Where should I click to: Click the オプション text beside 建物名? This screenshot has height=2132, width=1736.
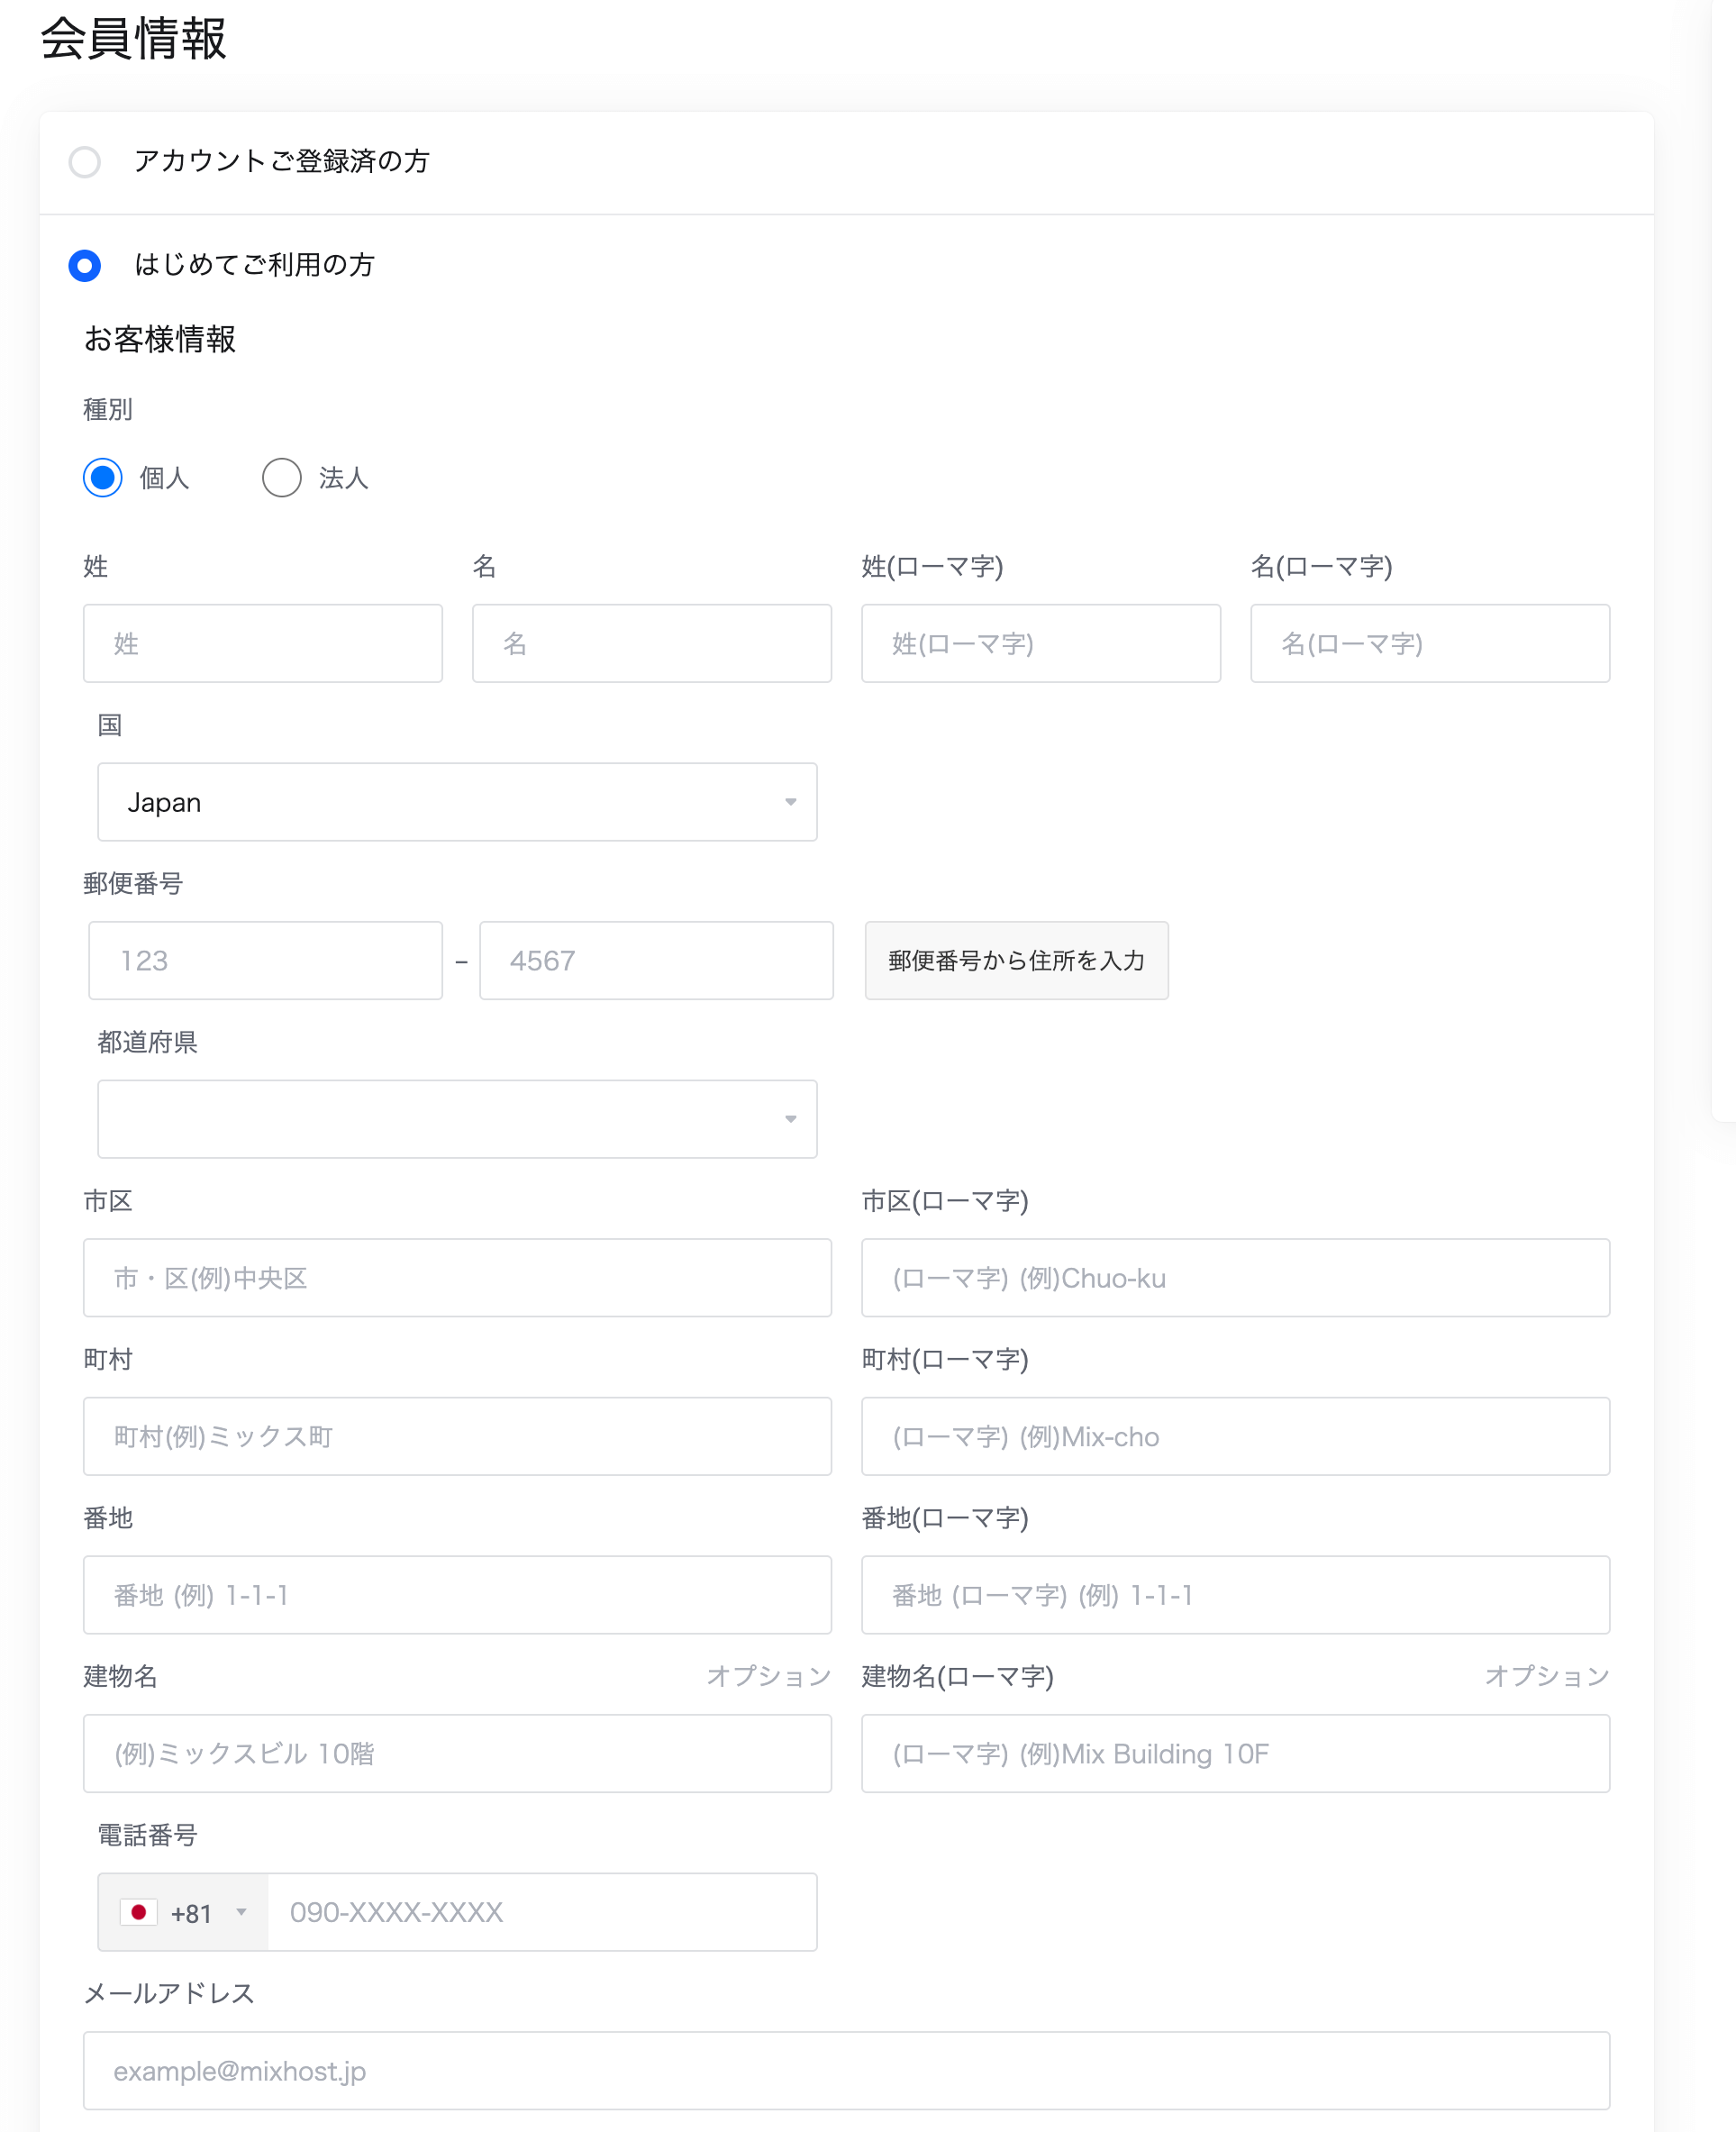(x=769, y=1677)
